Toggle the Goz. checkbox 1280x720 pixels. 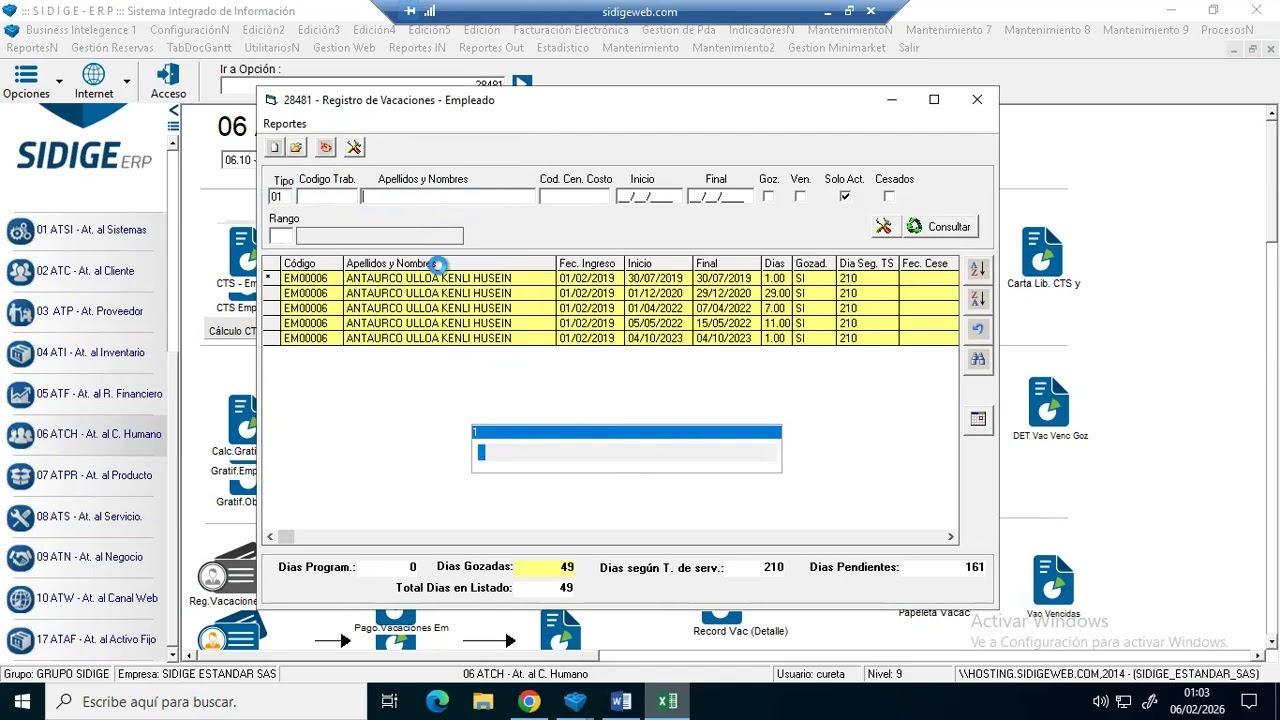tap(768, 196)
